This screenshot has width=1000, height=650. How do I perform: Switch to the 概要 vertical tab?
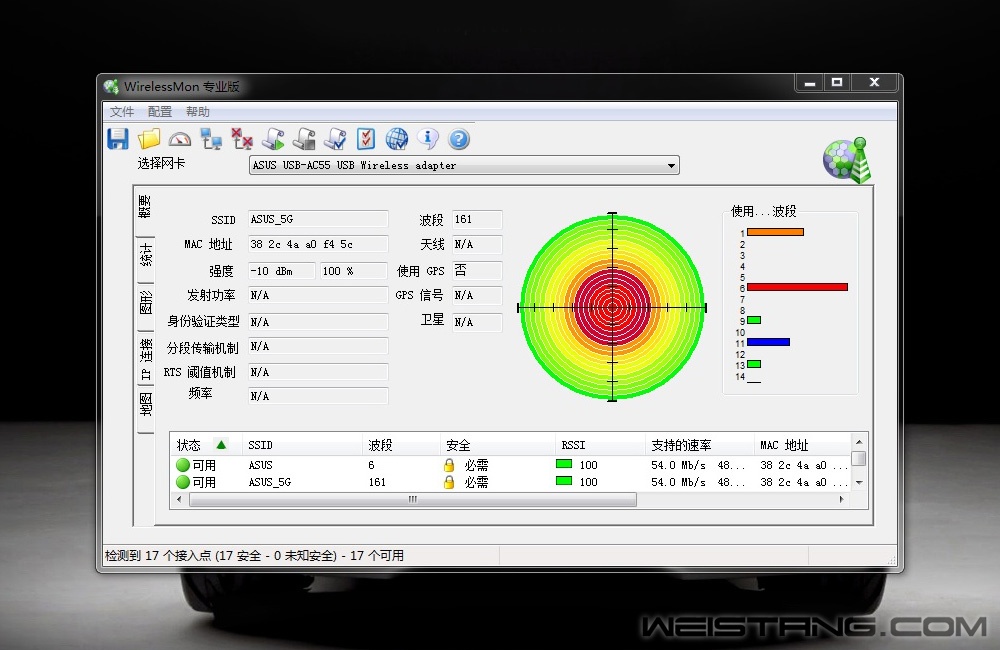coord(145,207)
